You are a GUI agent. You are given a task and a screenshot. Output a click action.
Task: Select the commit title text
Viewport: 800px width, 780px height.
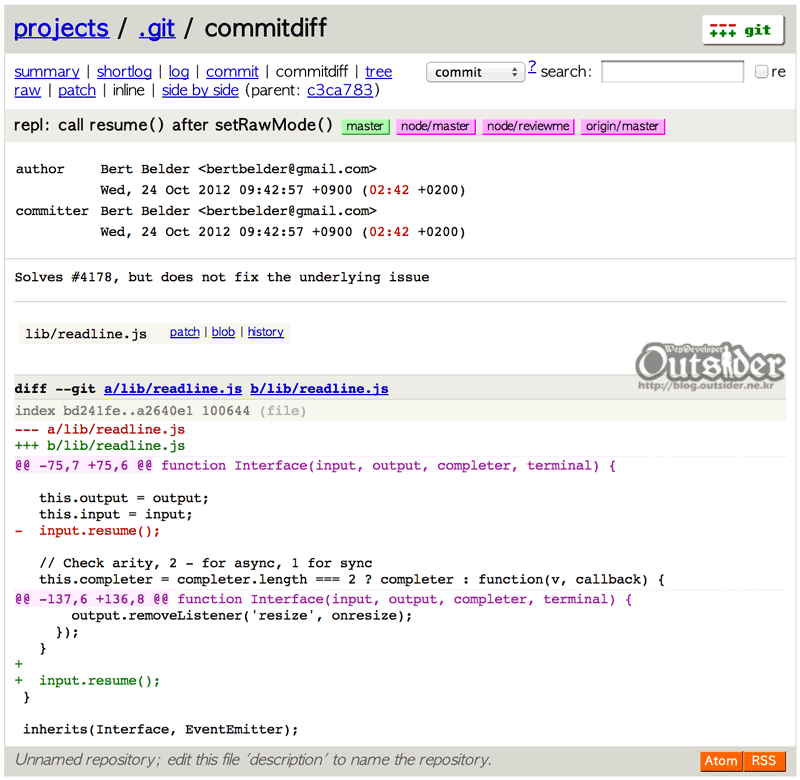click(173, 125)
